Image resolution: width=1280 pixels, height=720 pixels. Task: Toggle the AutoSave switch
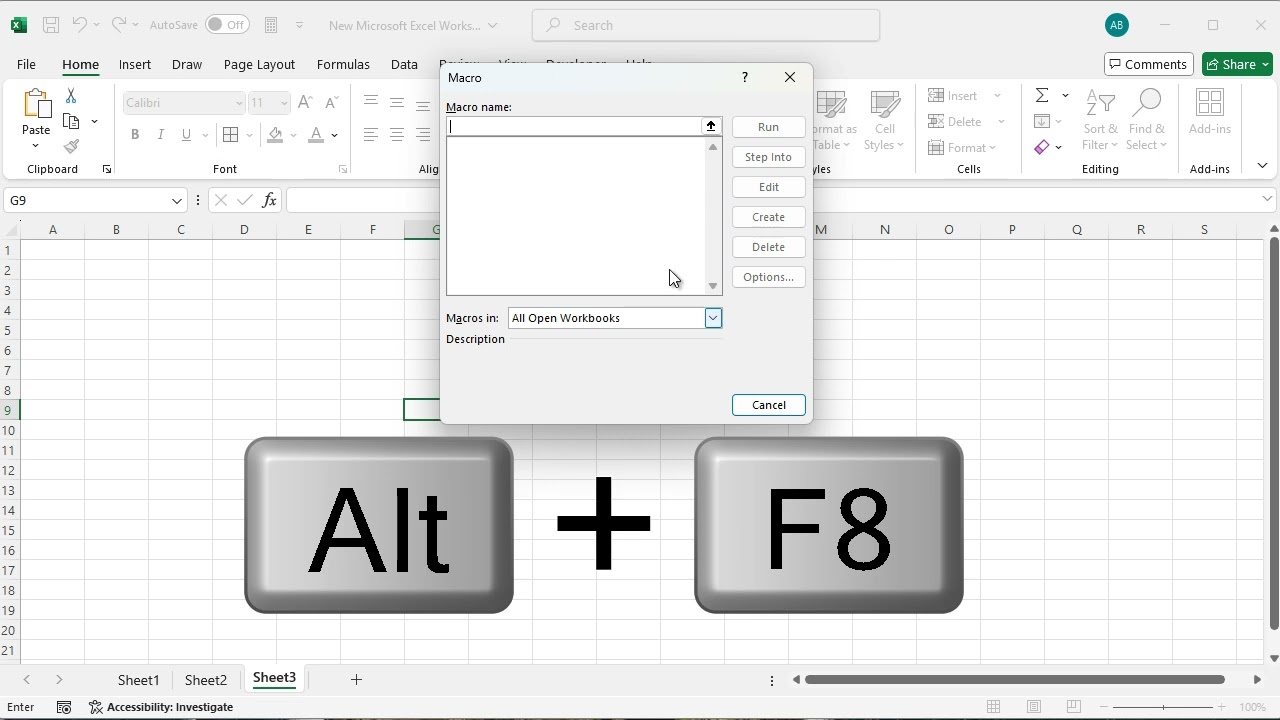pyautogui.click(x=227, y=25)
